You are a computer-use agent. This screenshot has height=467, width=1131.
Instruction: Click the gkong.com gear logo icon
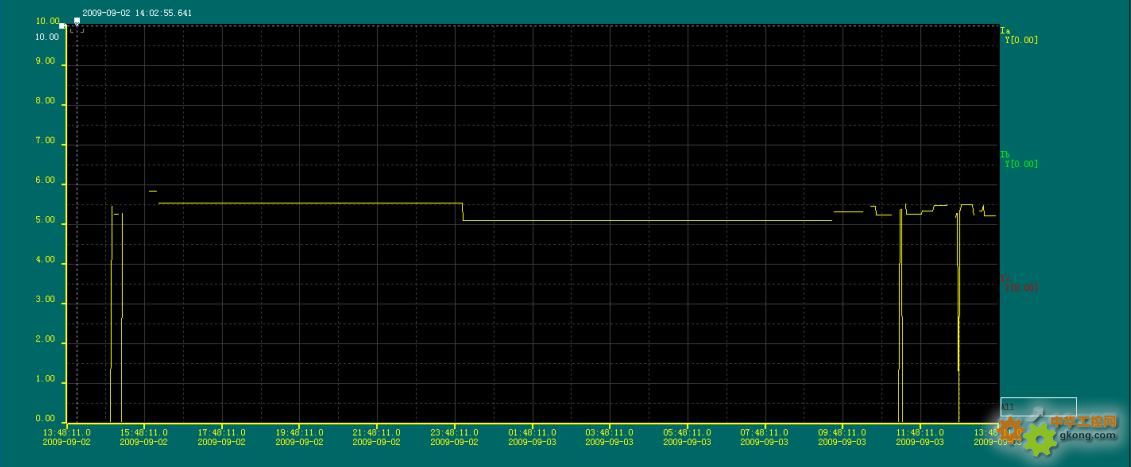tap(1040, 436)
